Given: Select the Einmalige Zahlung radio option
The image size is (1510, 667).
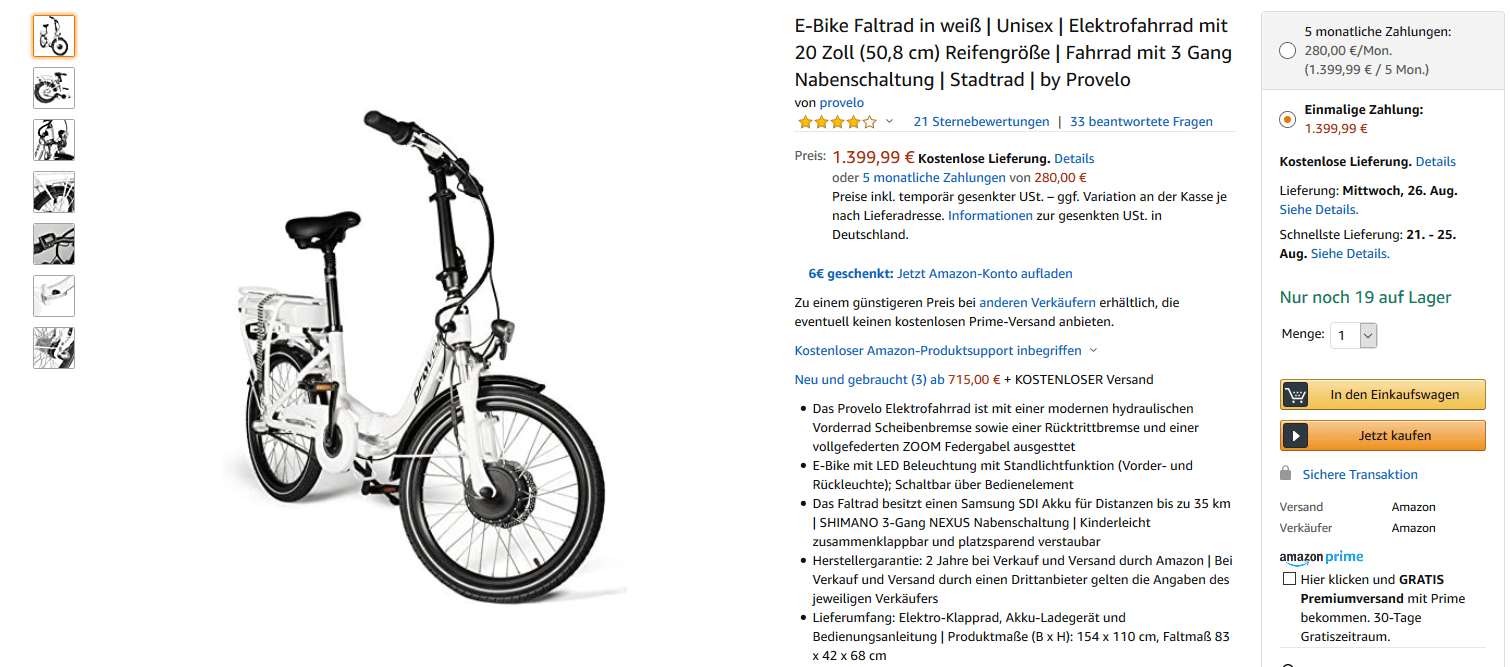Looking at the screenshot, I should [1287, 119].
